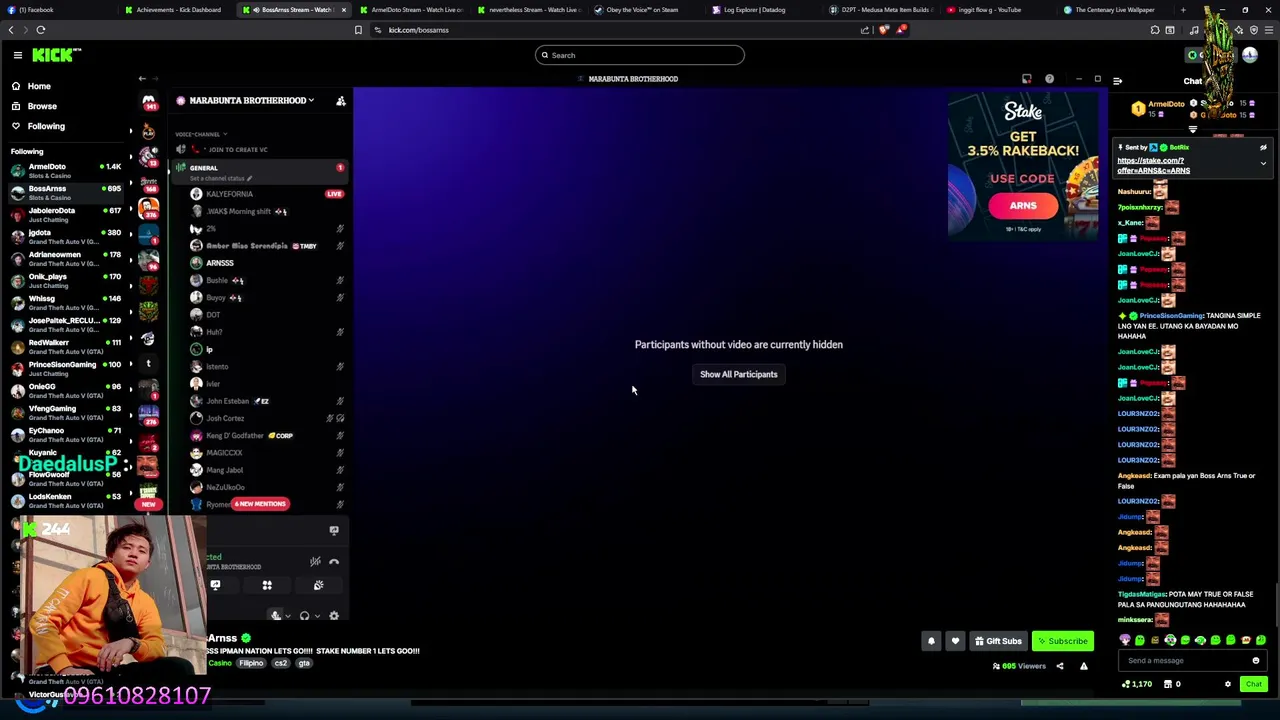This screenshot has width=1280, height=720.
Task: Open the user profile avatar menu
Action: click(x=1250, y=55)
